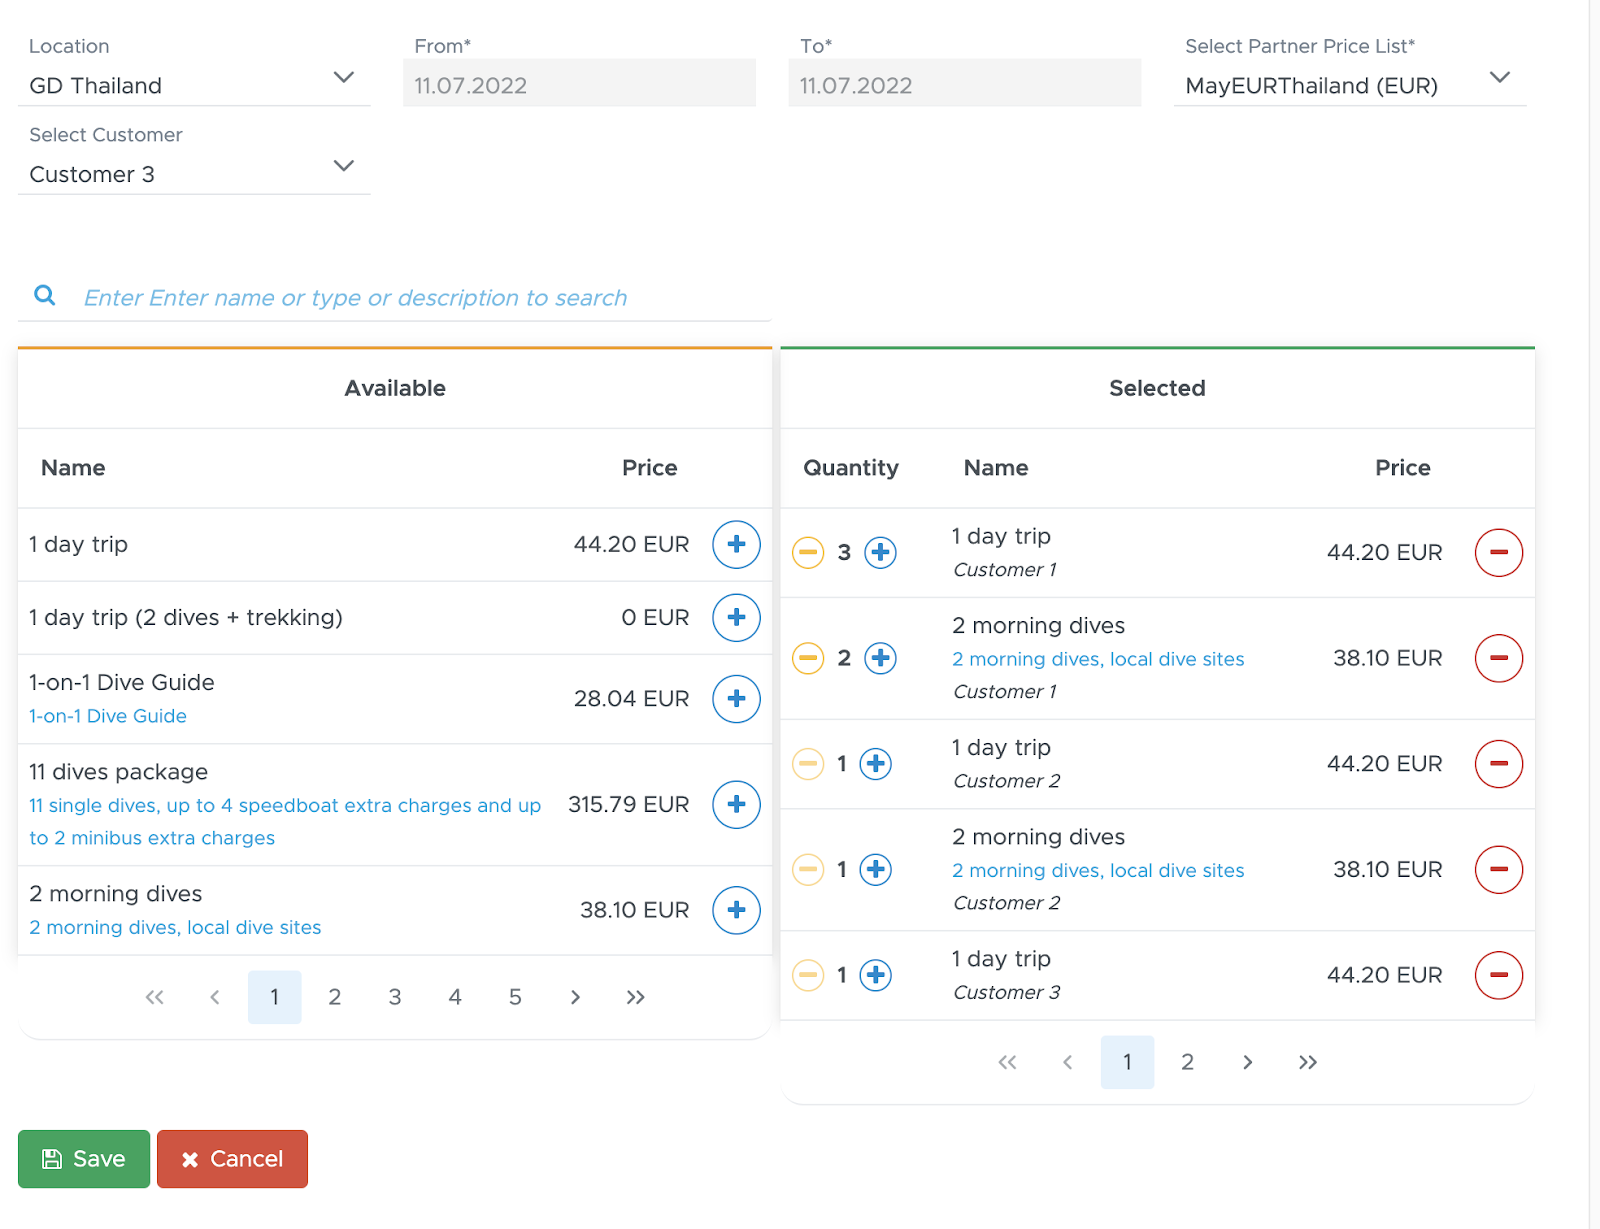Remove Customer 1's '1 day trip' row

click(1499, 553)
